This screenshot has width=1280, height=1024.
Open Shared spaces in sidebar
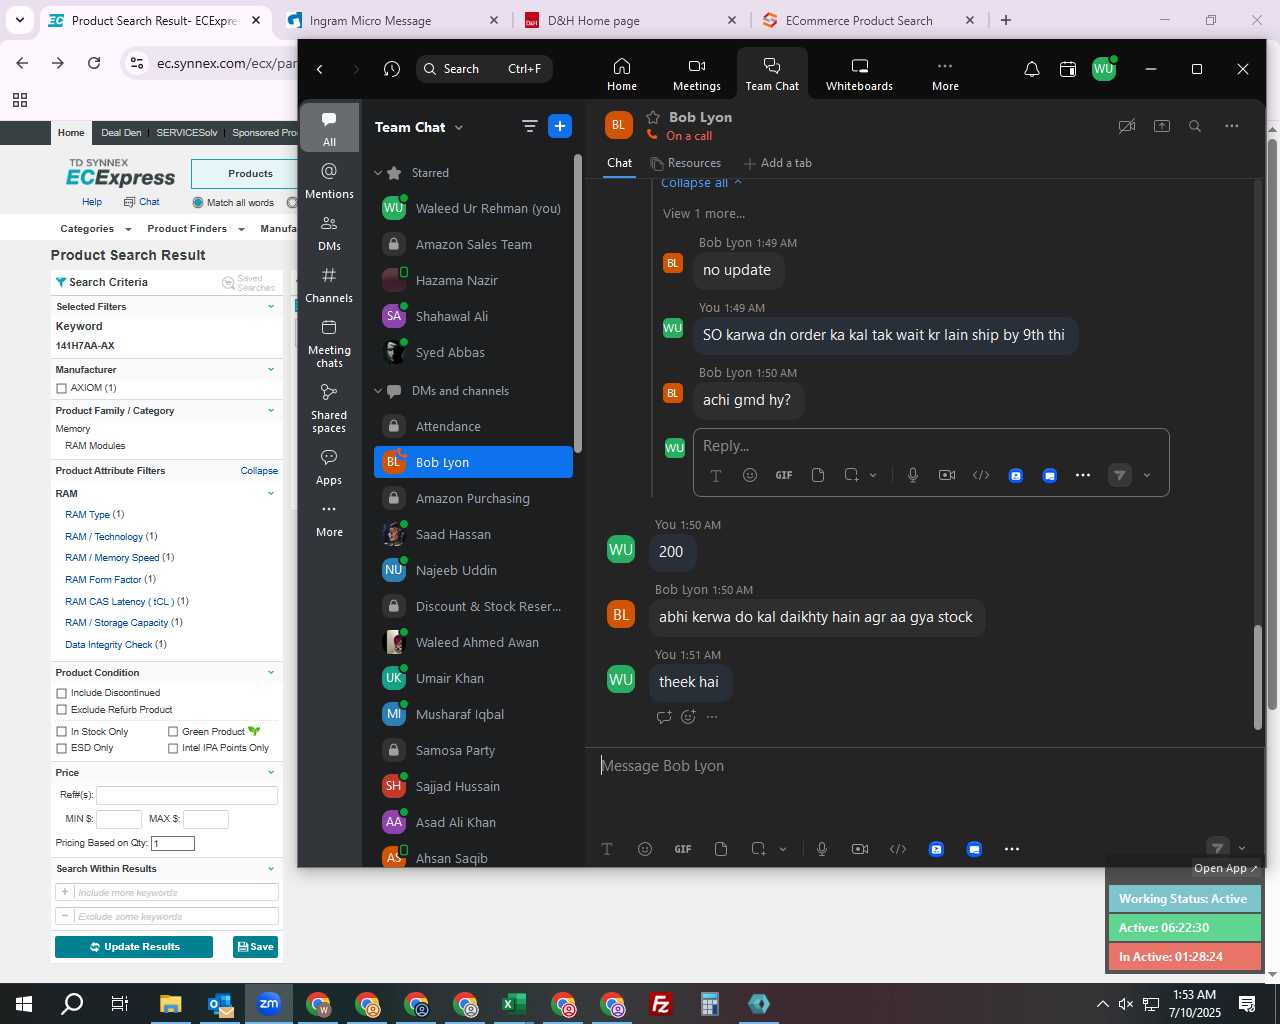click(329, 408)
